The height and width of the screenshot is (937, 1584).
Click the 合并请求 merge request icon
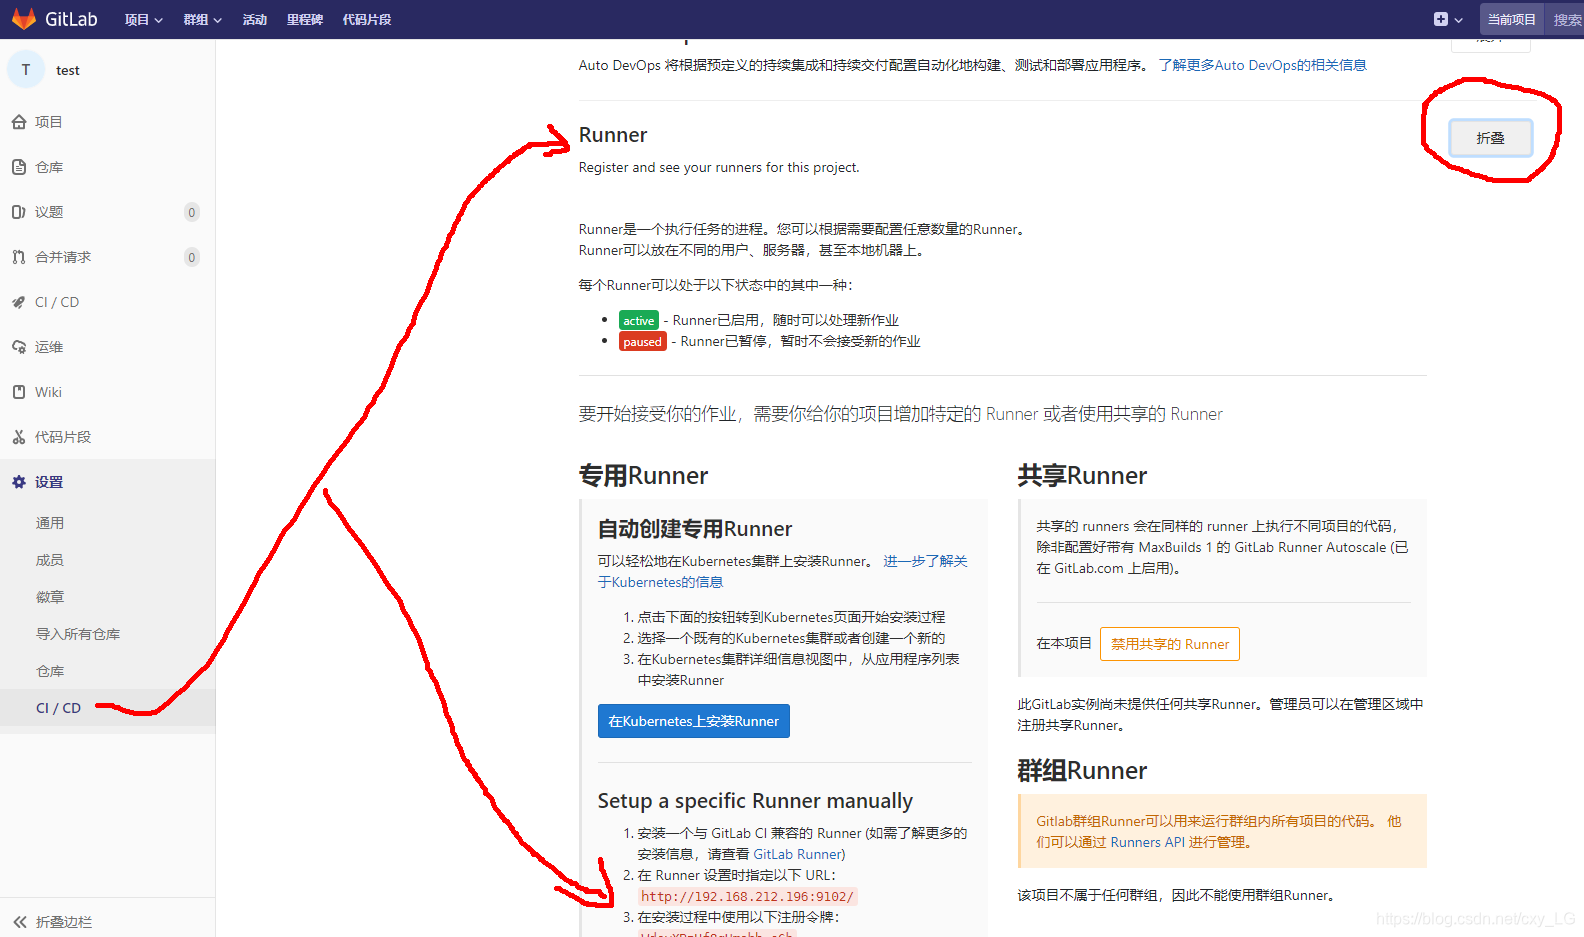(19, 257)
